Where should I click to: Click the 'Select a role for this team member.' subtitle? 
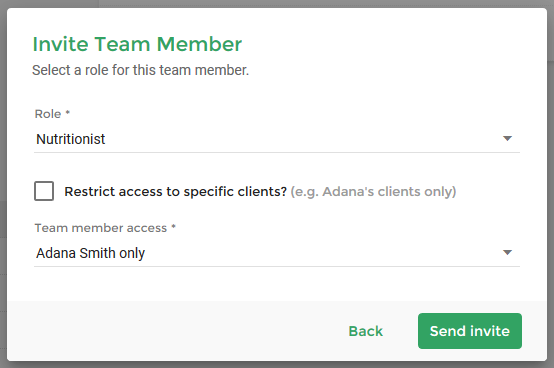[141, 70]
